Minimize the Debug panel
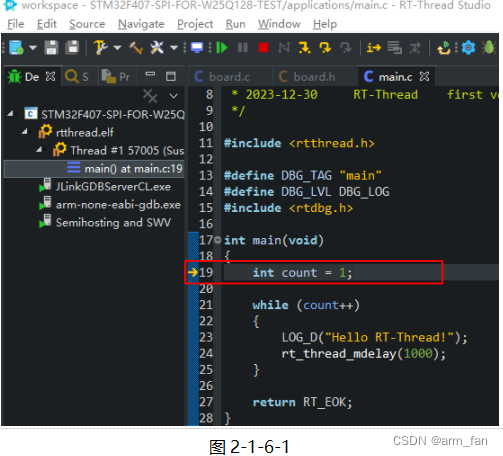This screenshot has width=503, height=456. (x=150, y=74)
